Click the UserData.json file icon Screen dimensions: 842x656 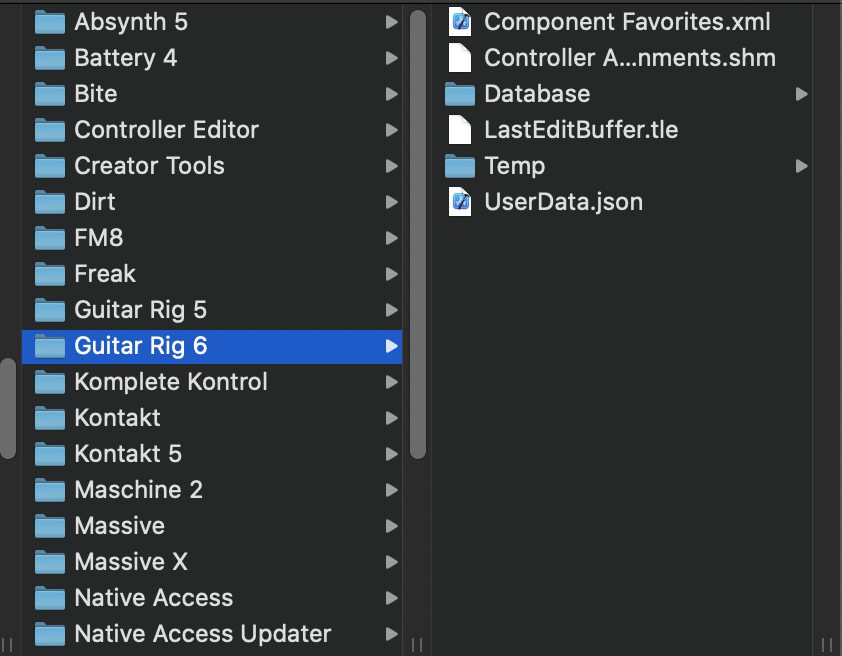coord(460,202)
